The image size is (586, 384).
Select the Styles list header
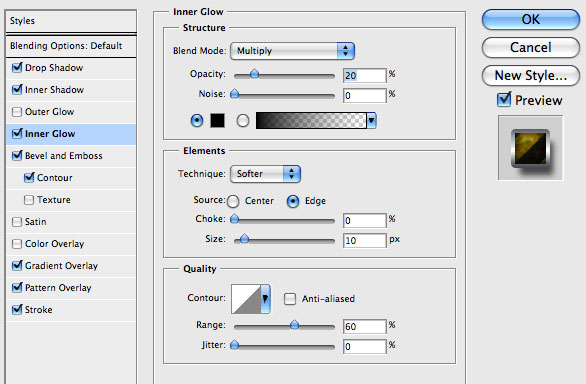click(x=71, y=21)
